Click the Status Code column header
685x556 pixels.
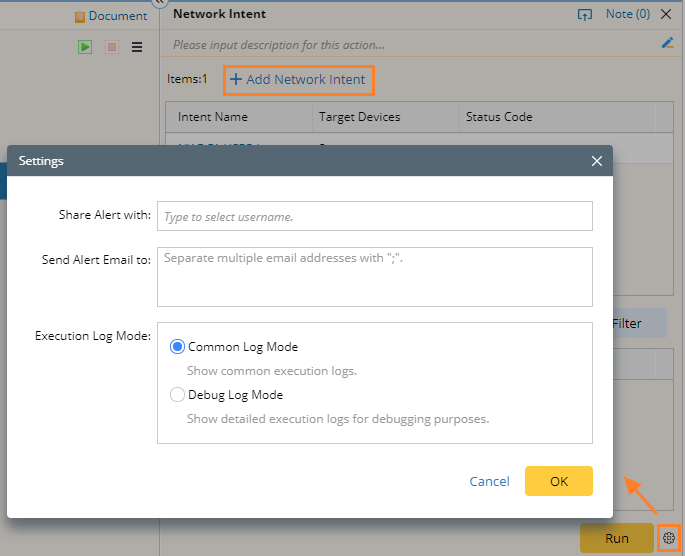557,117
